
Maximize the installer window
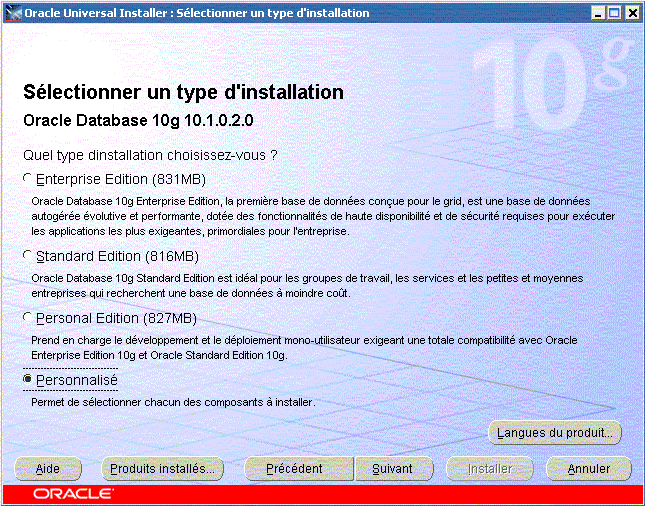(x=614, y=13)
